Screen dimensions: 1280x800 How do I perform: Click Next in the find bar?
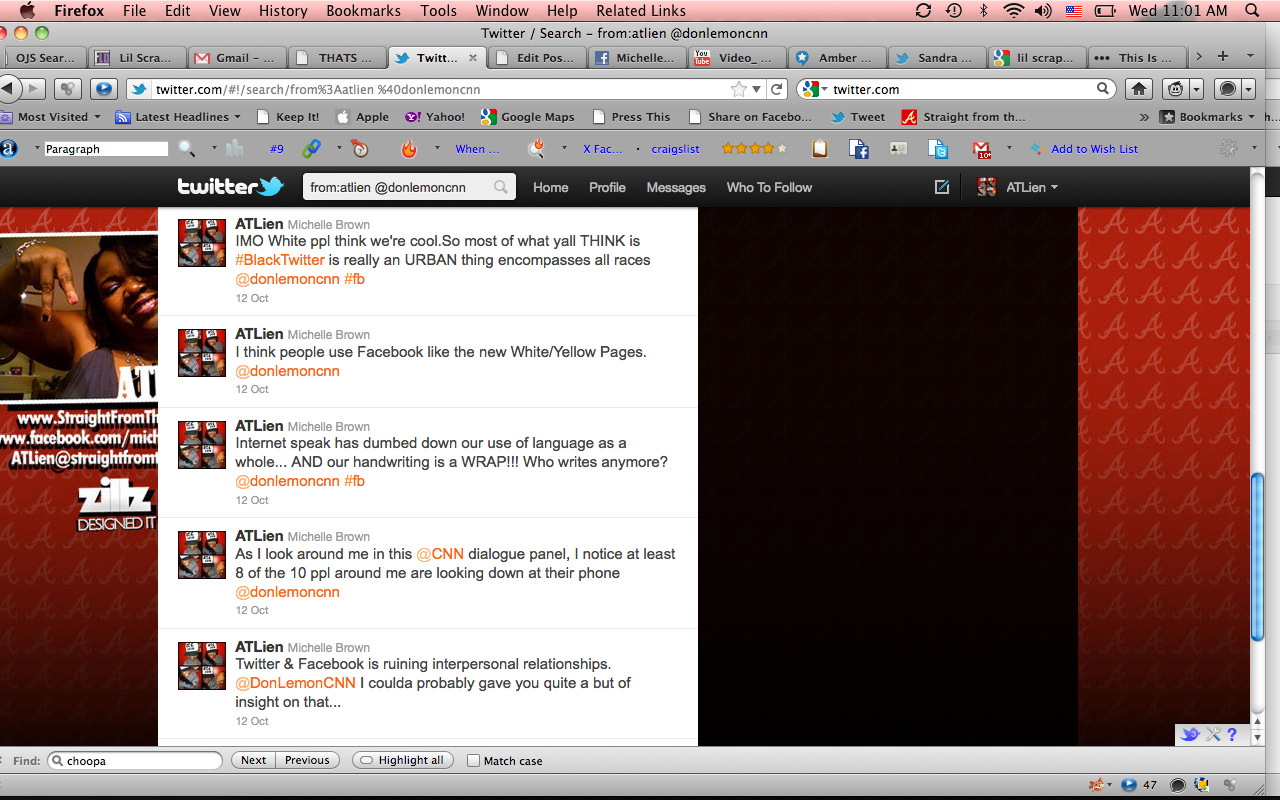click(x=253, y=760)
